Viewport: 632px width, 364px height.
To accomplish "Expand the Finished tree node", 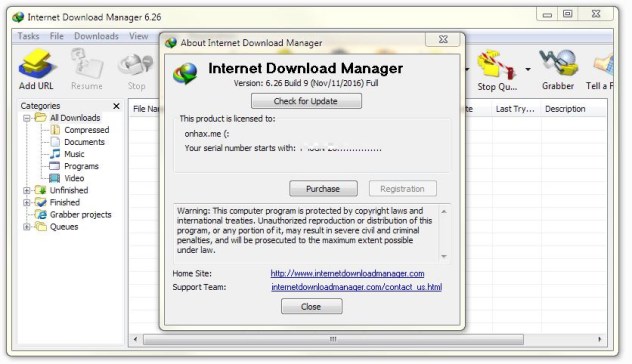I will tap(27, 202).
